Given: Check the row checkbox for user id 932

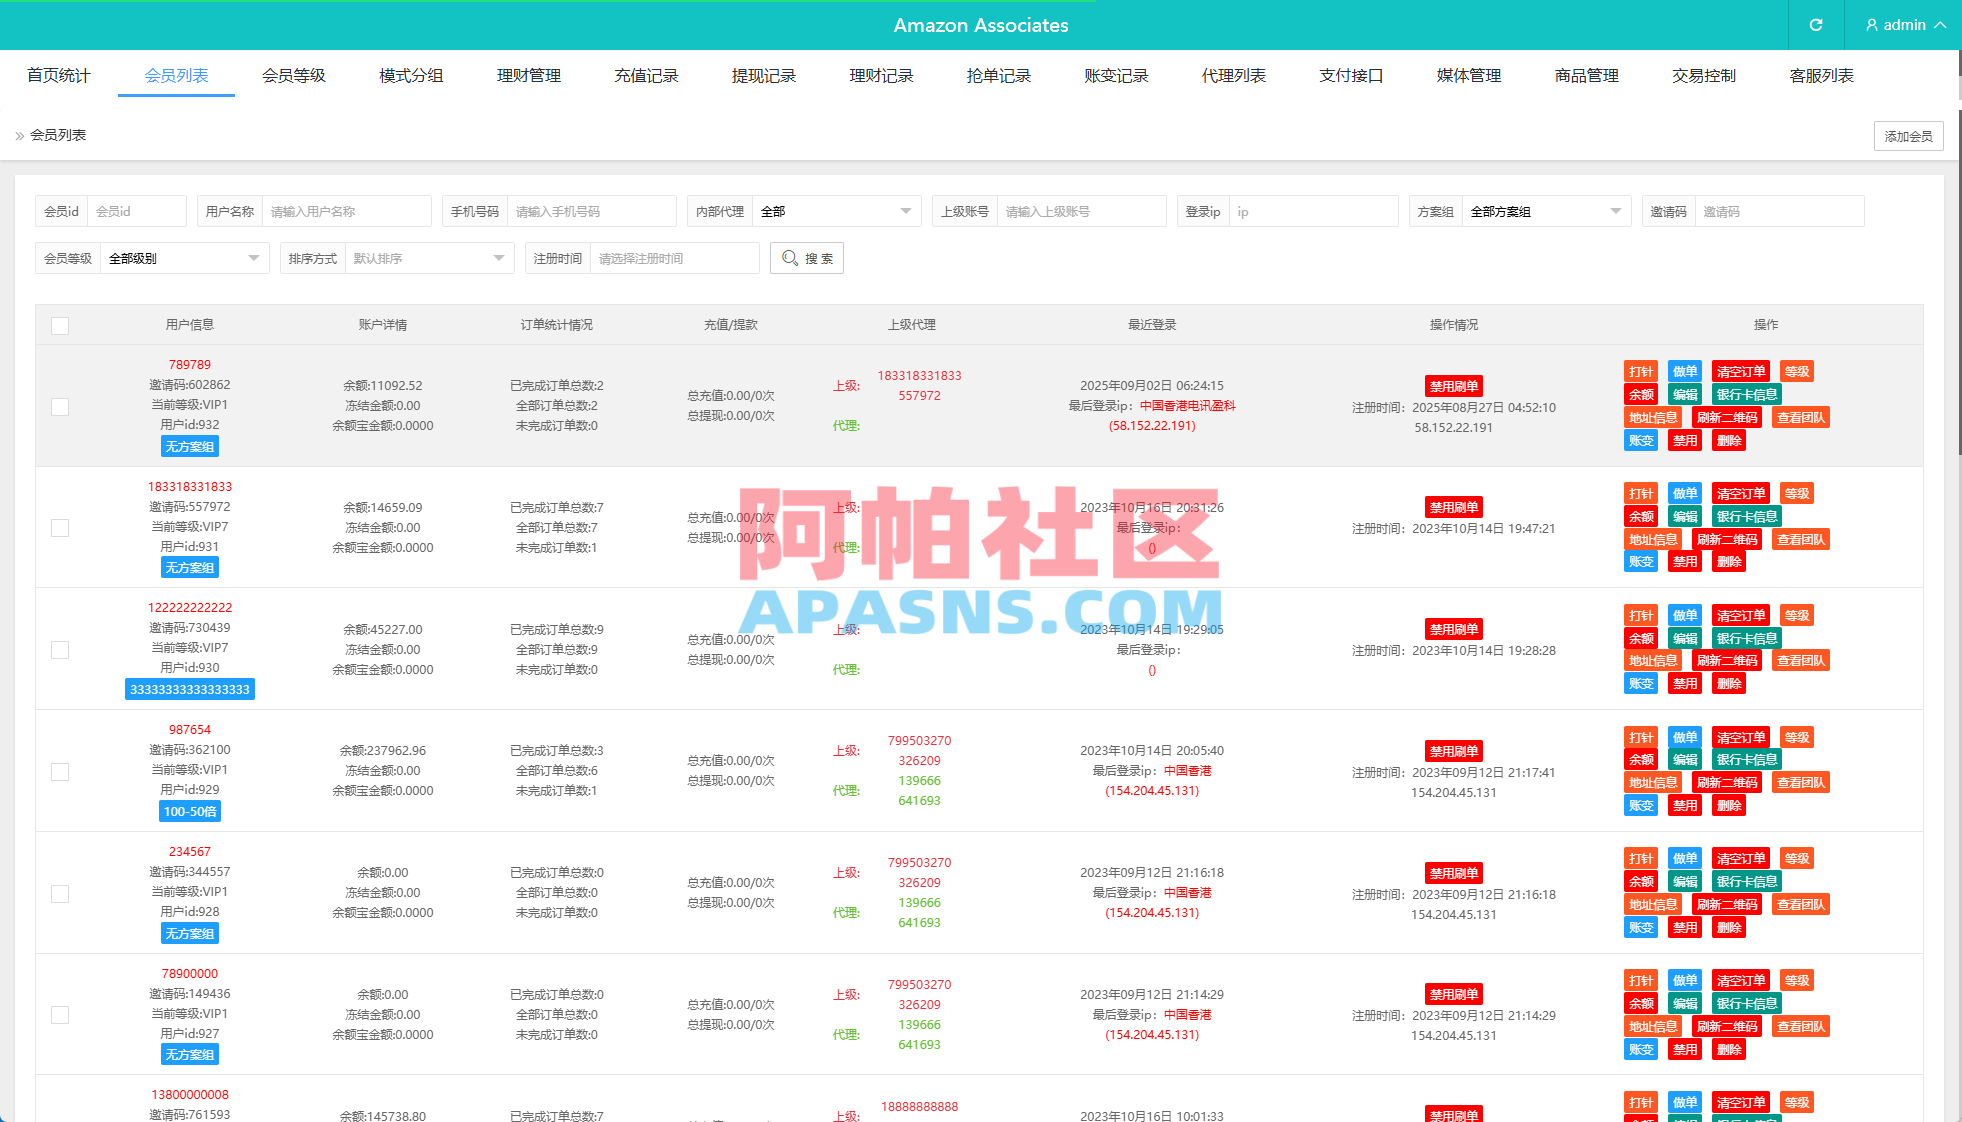Looking at the screenshot, I should [x=60, y=407].
